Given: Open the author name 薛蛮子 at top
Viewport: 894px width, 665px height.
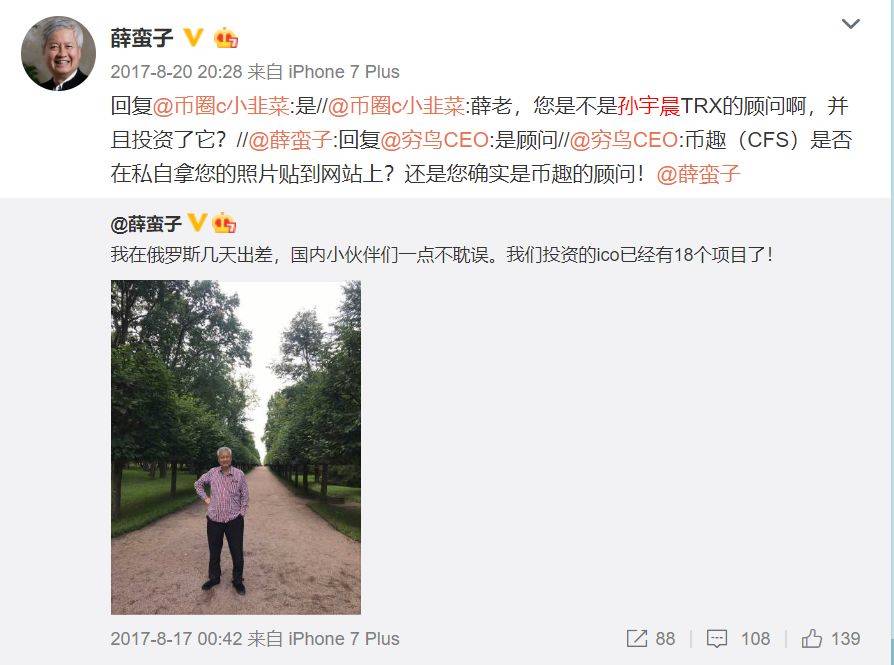Looking at the screenshot, I should [x=142, y=38].
